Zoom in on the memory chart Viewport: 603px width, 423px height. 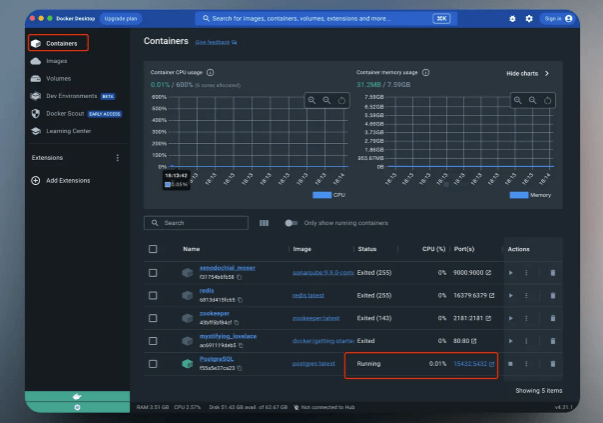518,100
